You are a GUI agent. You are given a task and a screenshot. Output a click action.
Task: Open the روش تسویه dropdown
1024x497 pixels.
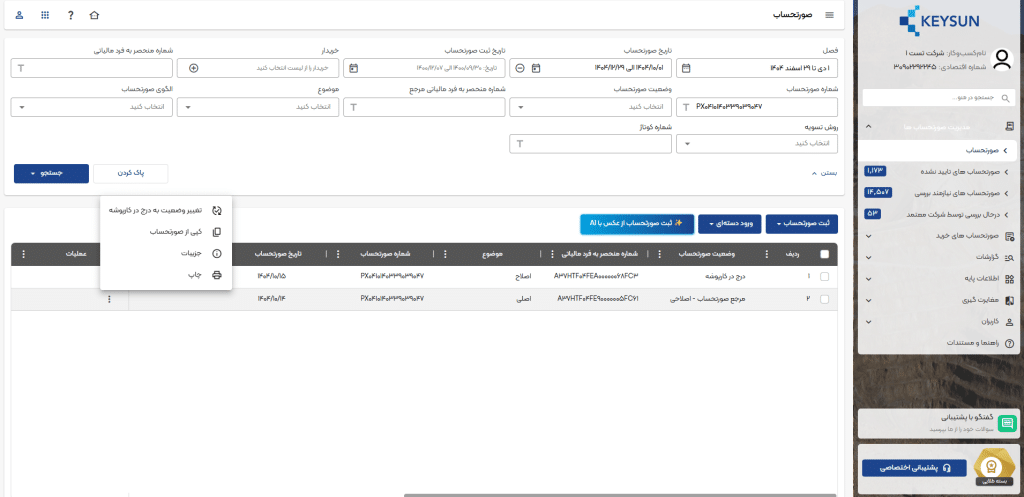coord(757,144)
